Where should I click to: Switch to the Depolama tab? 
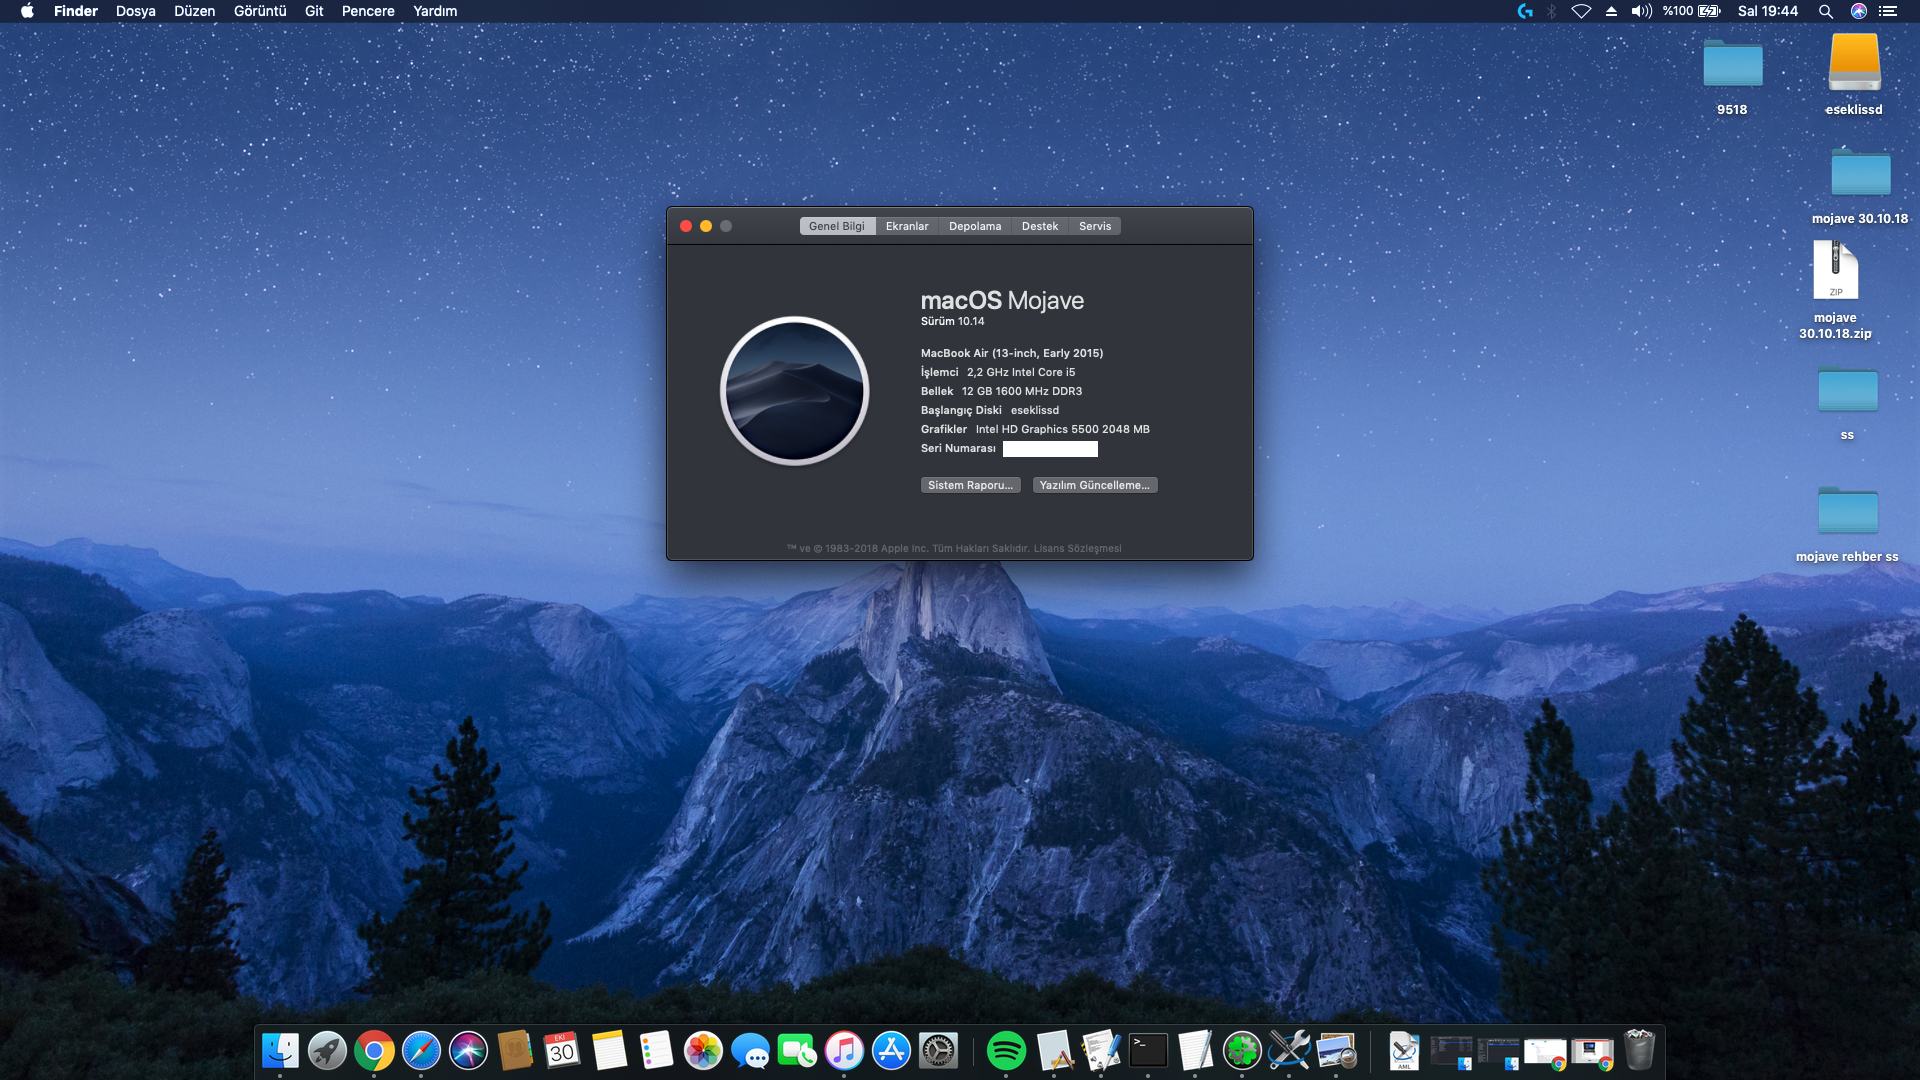[974, 226]
